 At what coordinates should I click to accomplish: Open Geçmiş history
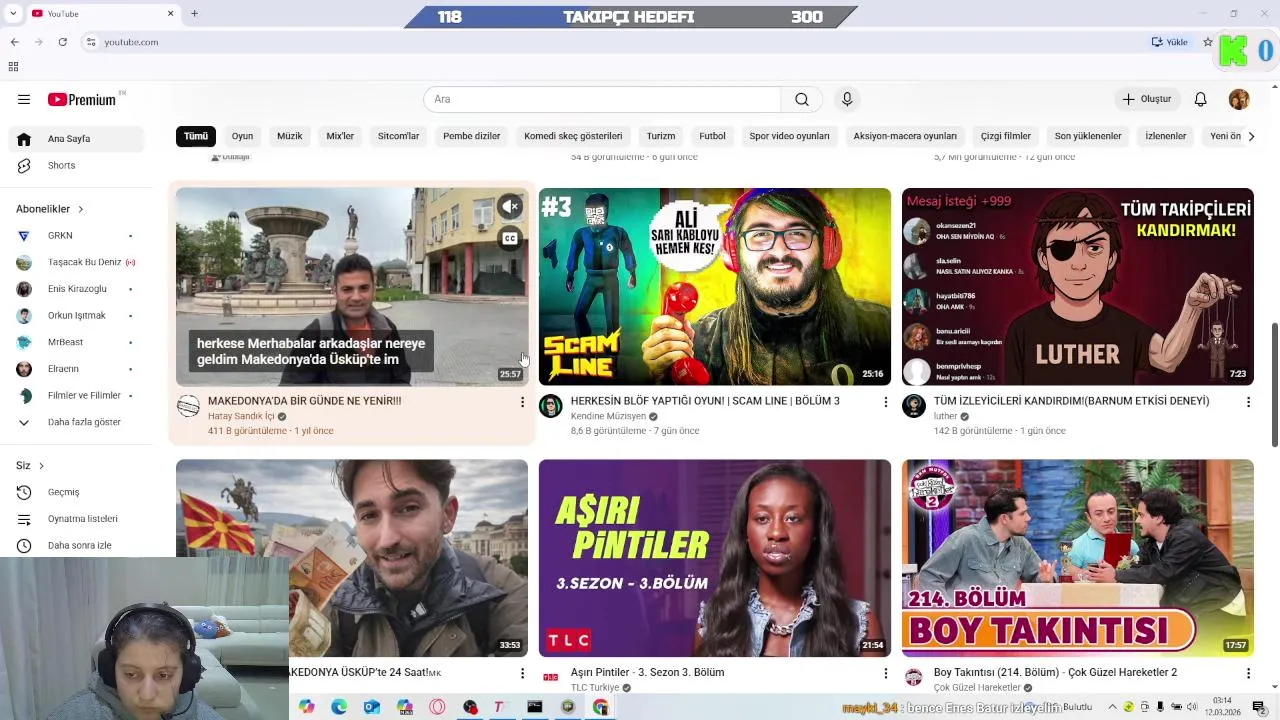tap(76, 492)
